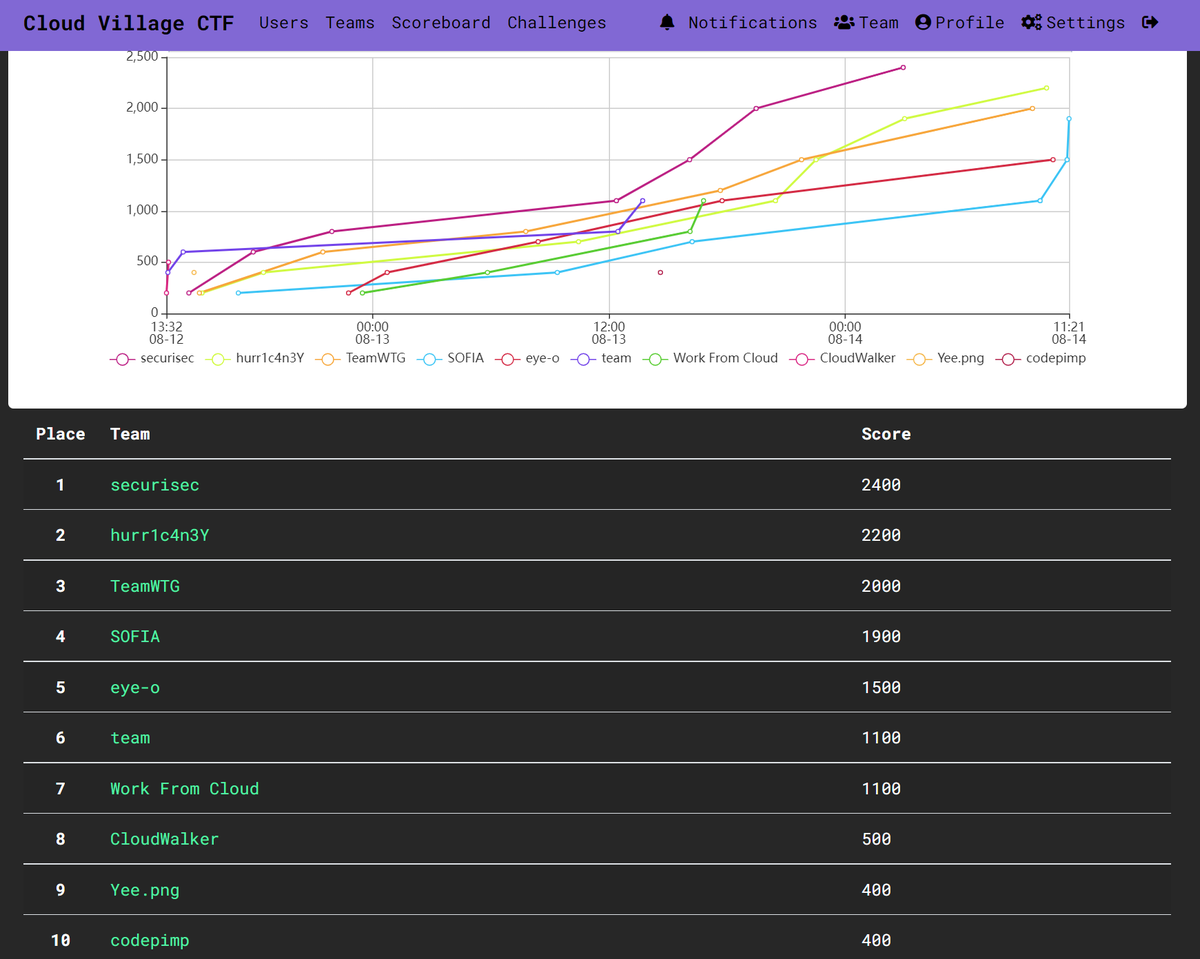Open Work From Cloud team link
1200x959 pixels.
coord(185,788)
